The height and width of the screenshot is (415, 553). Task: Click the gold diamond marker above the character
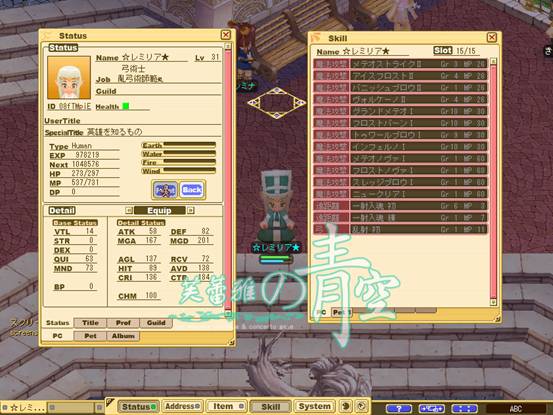[x=276, y=103]
